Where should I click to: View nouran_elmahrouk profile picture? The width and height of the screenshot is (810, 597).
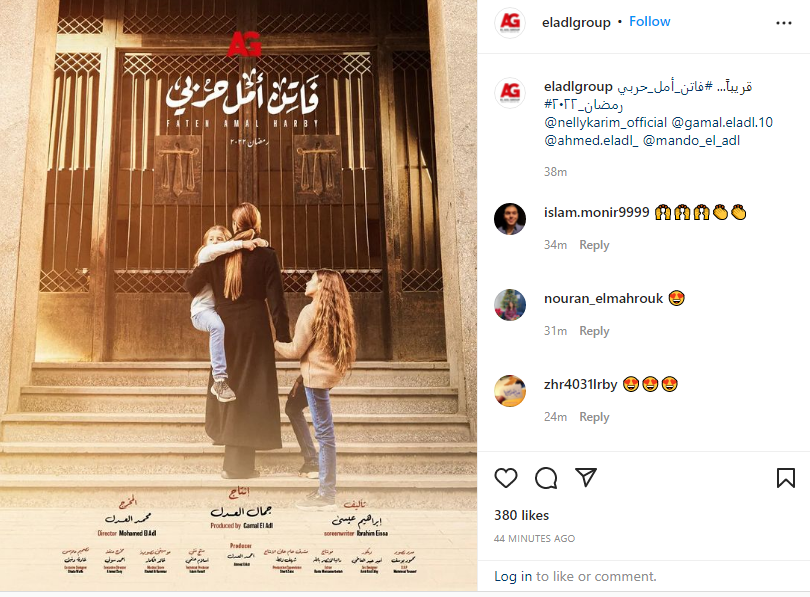(x=510, y=305)
